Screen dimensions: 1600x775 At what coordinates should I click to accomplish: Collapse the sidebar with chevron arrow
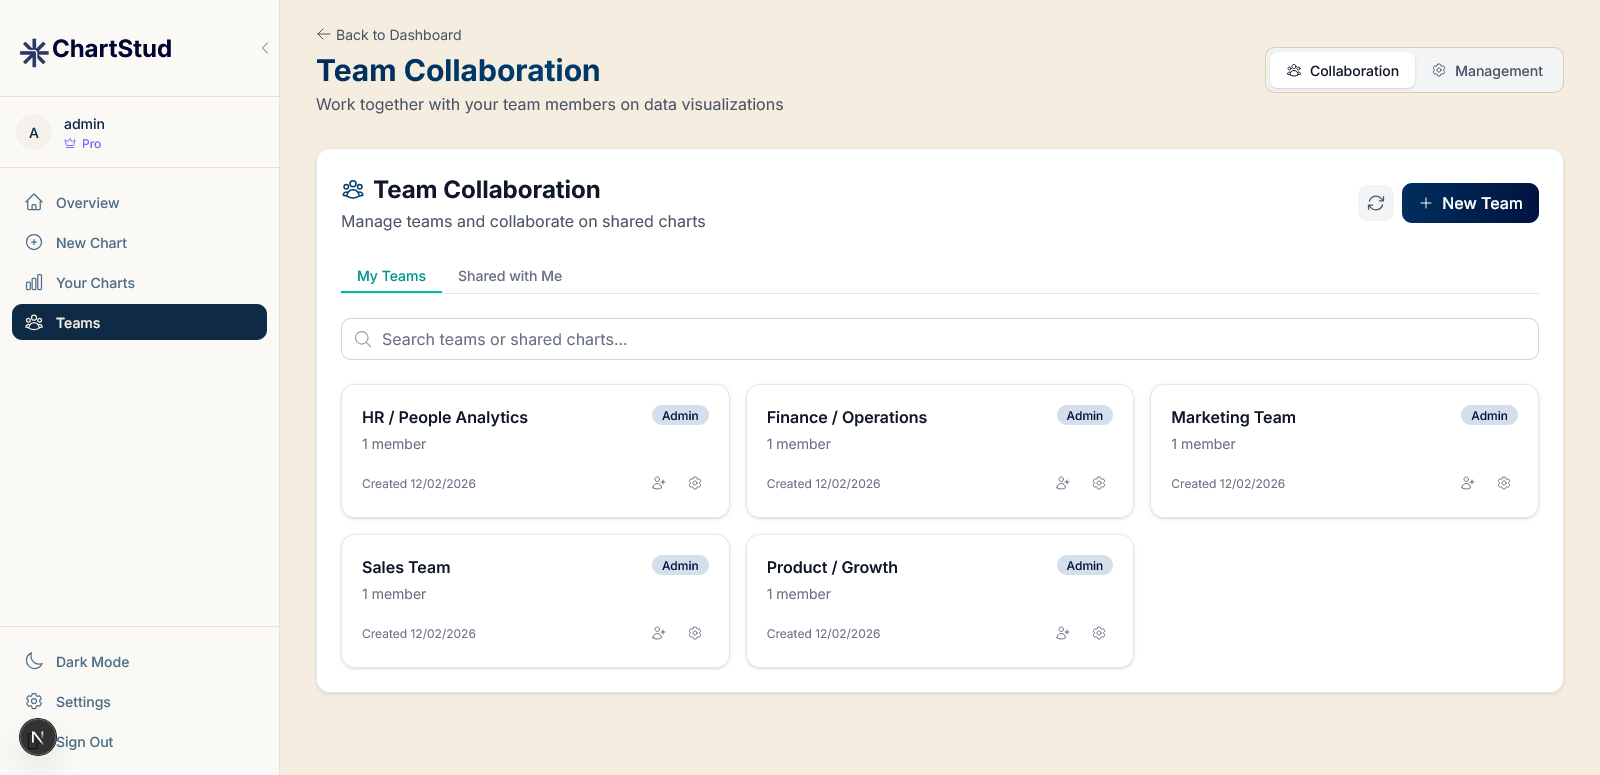coord(265,48)
